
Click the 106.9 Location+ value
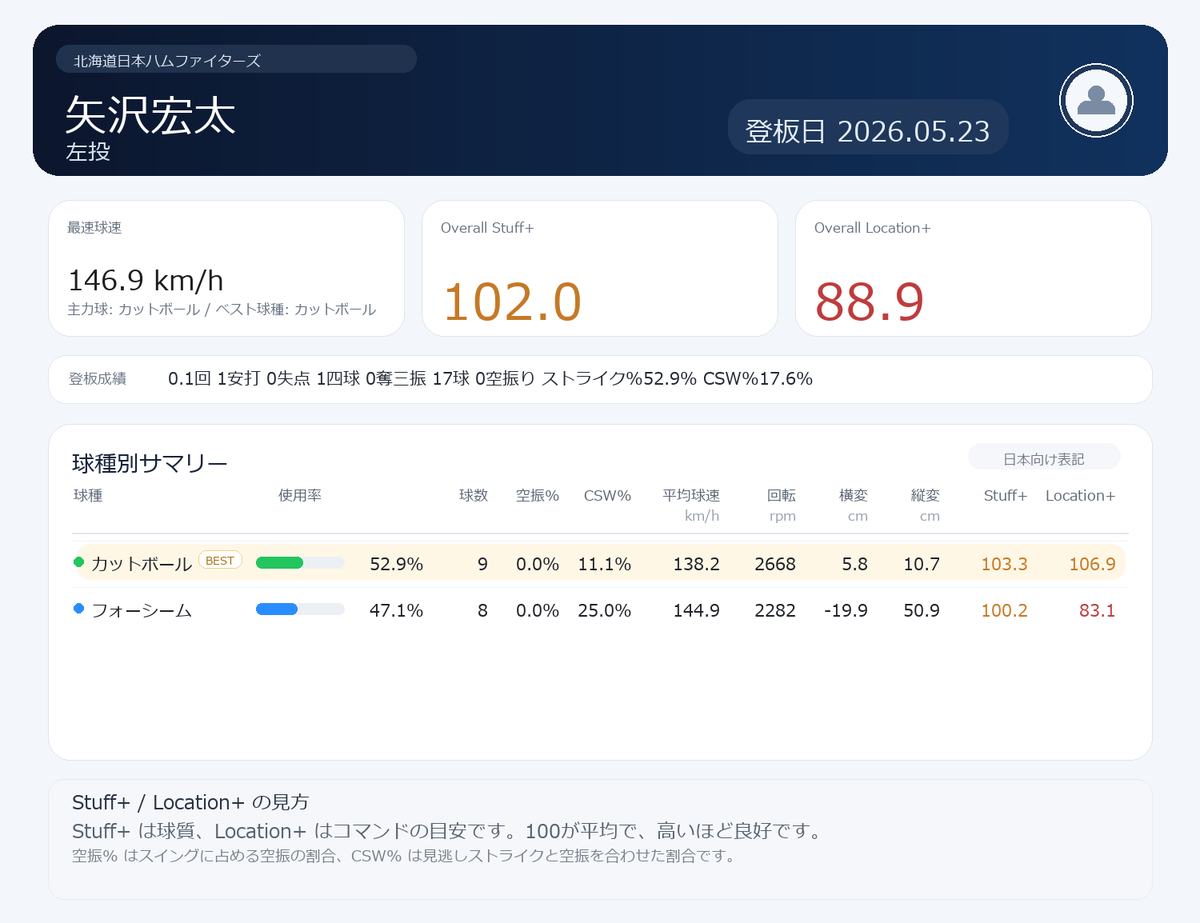click(x=1092, y=564)
